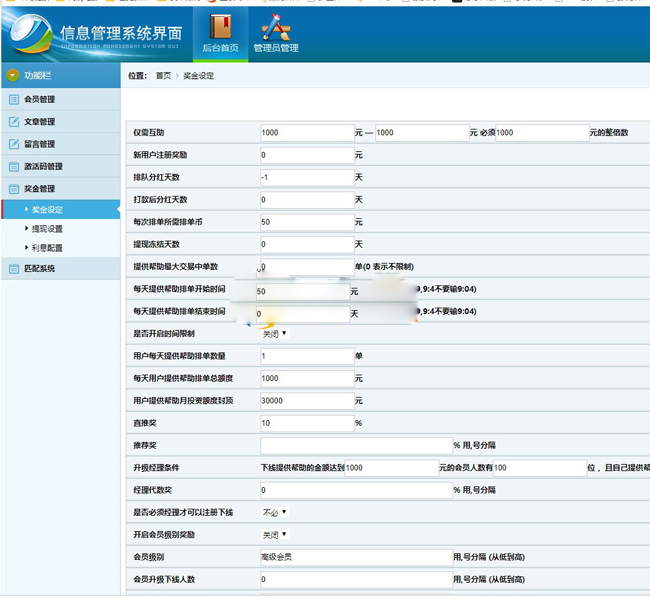Click the 会员级别 input containing 高级会员
650x600 pixels.
tap(355, 557)
